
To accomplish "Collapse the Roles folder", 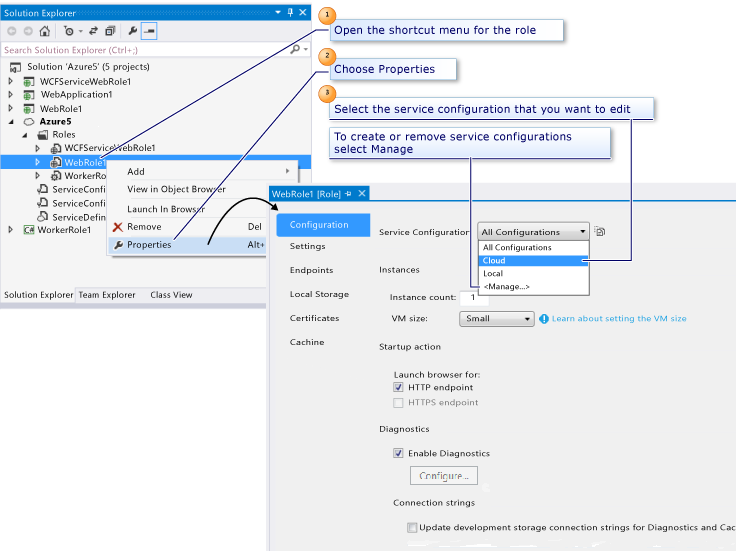I will 25,135.
